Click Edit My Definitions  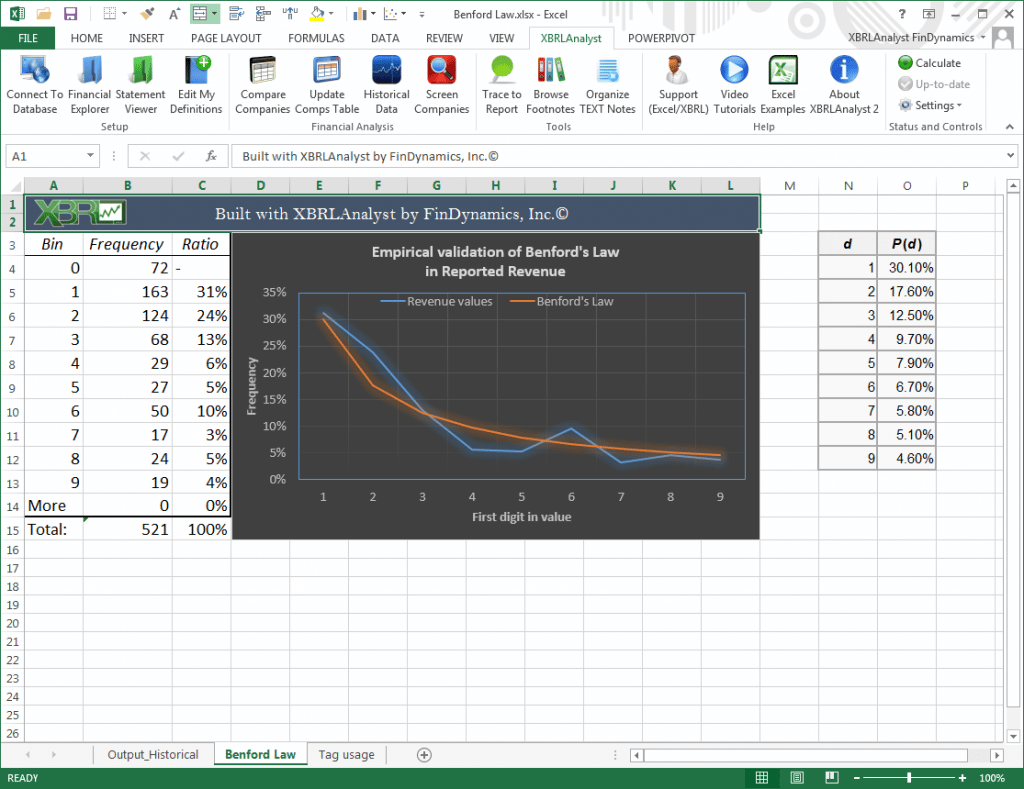click(x=195, y=84)
